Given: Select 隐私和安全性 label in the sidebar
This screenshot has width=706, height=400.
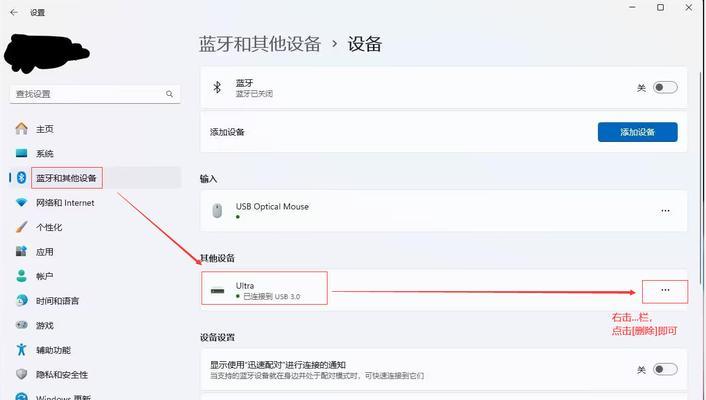Looking at the screenshot, I should [x=62, y=374].
